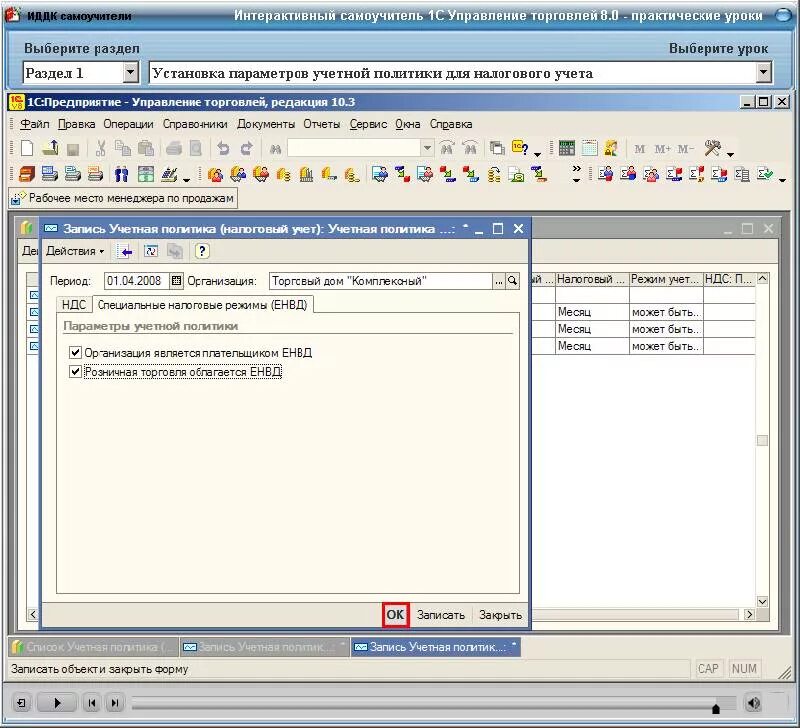
Task: Open the Справочники menu
Action: tap(195, 124)
